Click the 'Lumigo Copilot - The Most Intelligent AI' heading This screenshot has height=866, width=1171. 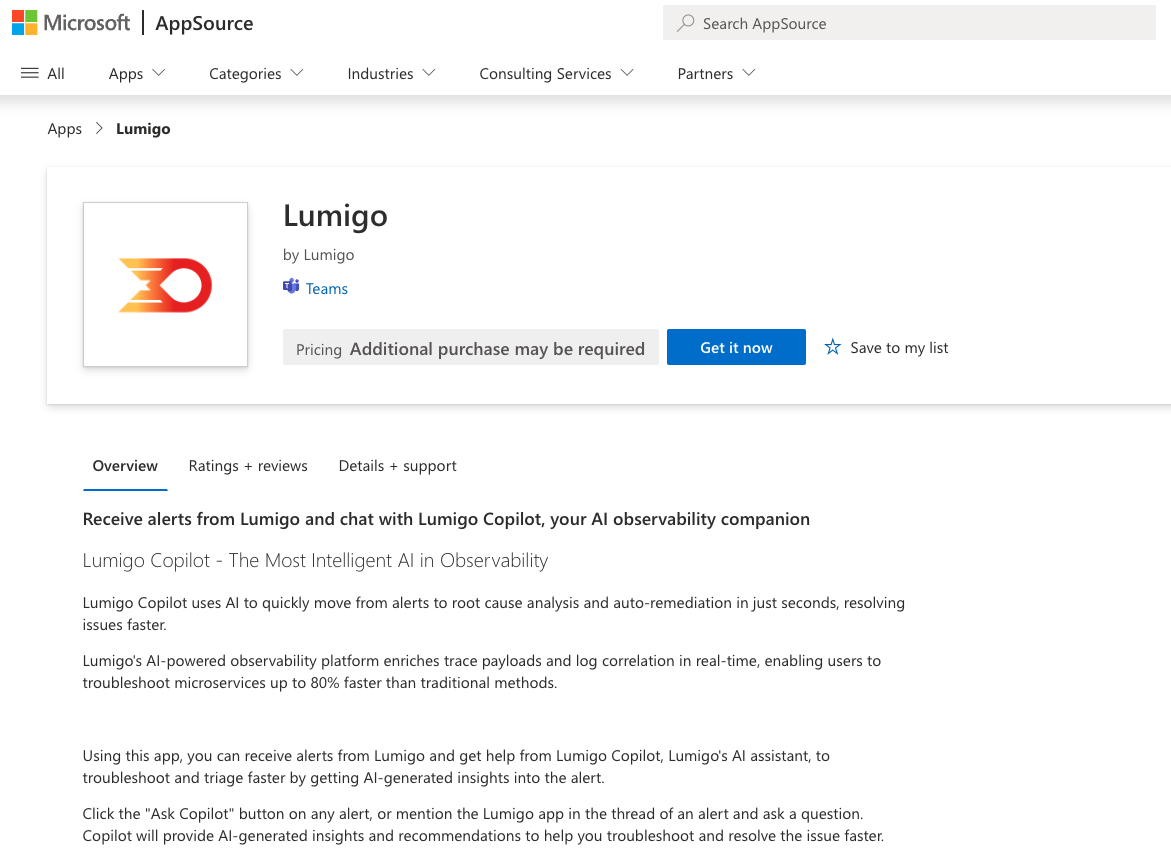315,560
